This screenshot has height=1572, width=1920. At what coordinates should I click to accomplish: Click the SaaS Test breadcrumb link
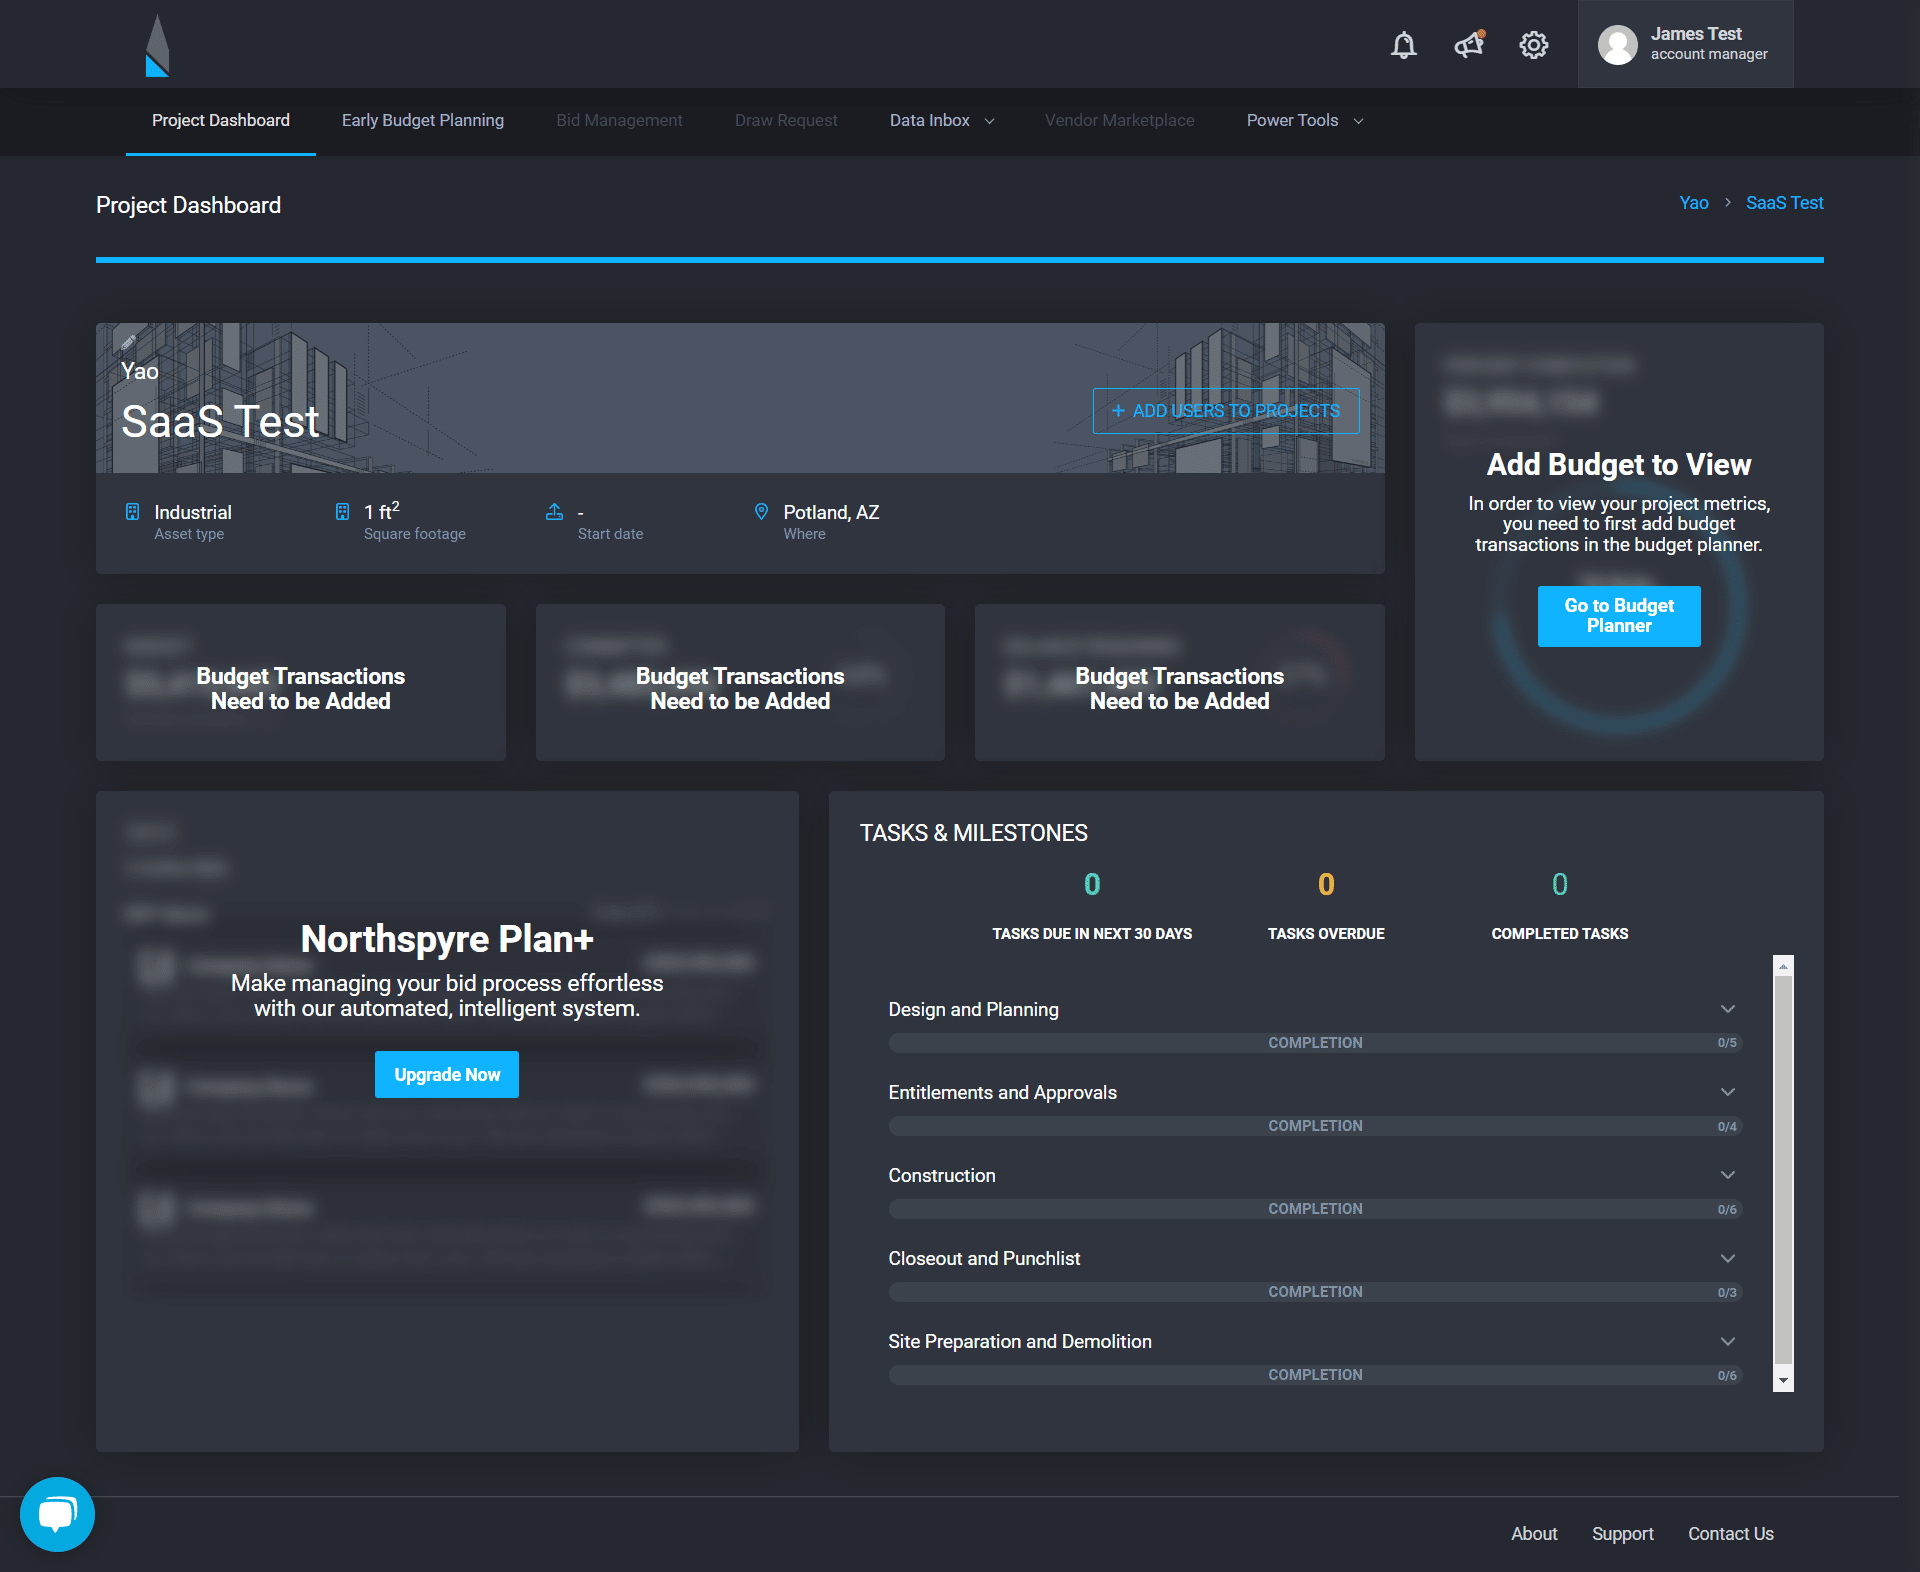click(1784, 203)
